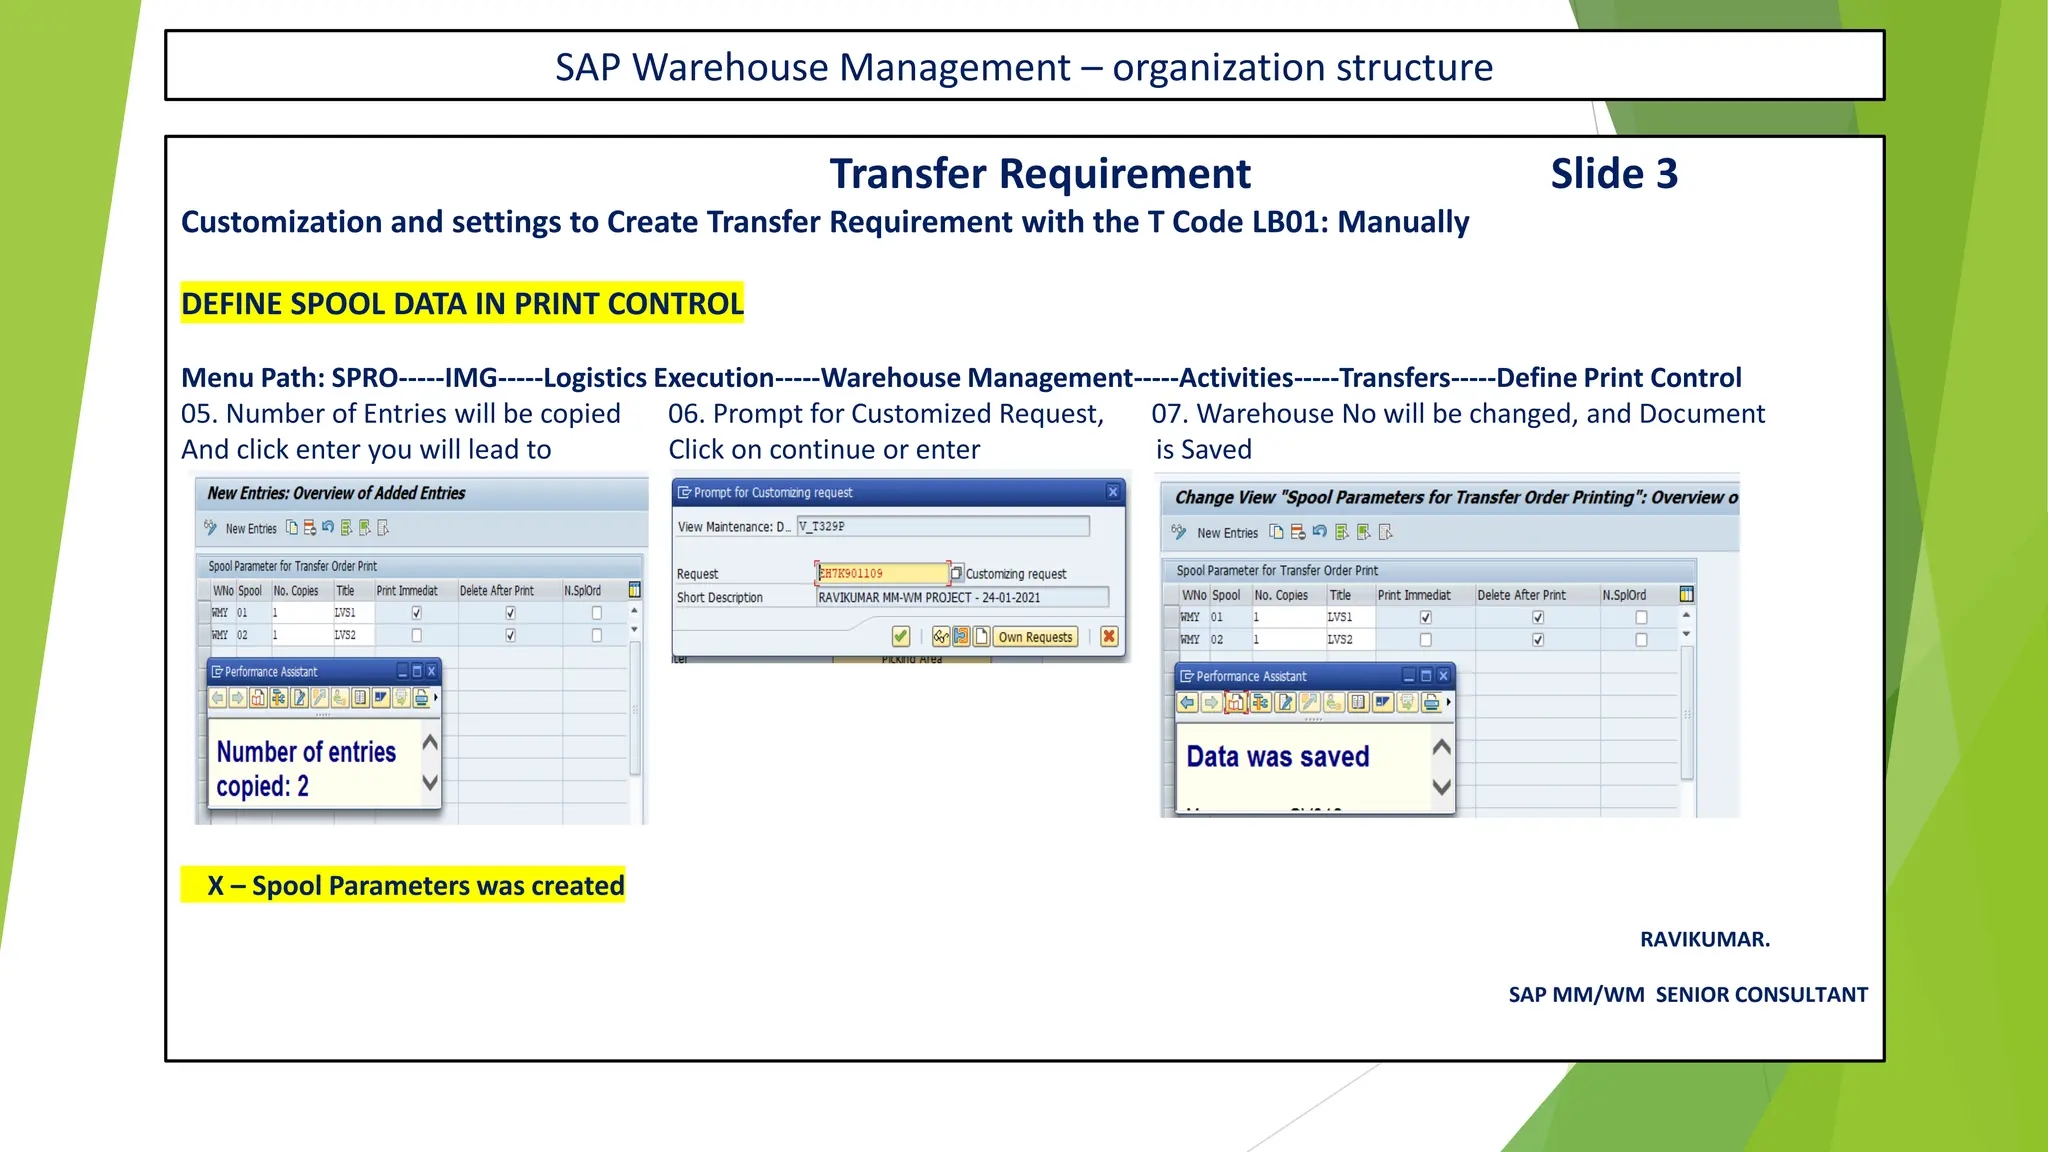Image resolution: width=2048 pixels, height=1152 pixels.
Task: Open Application Help in 'Number of entries copied' assistant
Action: click(258, 697)
